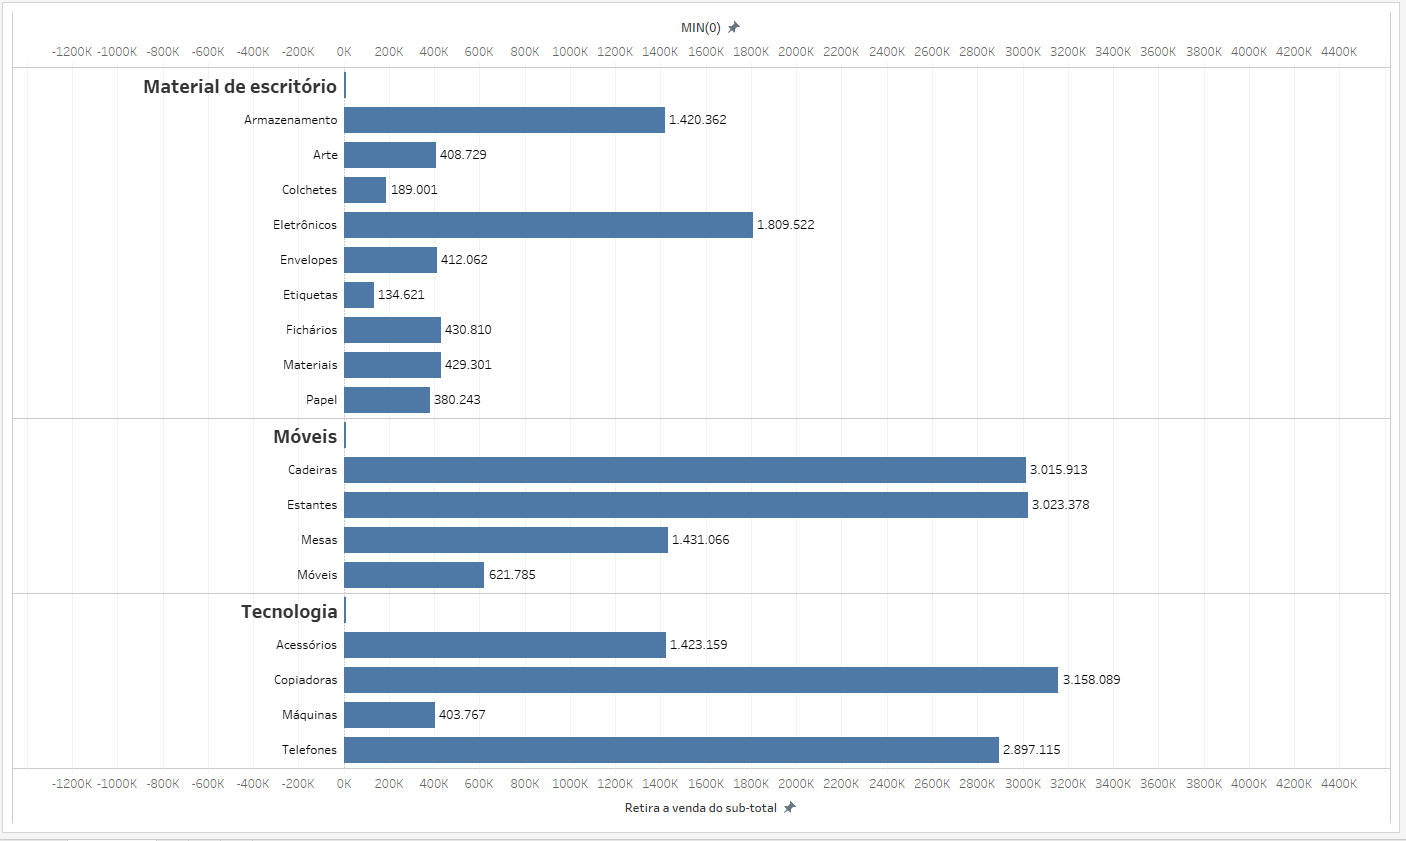Select the Eletrônicos bar
The image size is (1406, 841).
pos(548,225)
